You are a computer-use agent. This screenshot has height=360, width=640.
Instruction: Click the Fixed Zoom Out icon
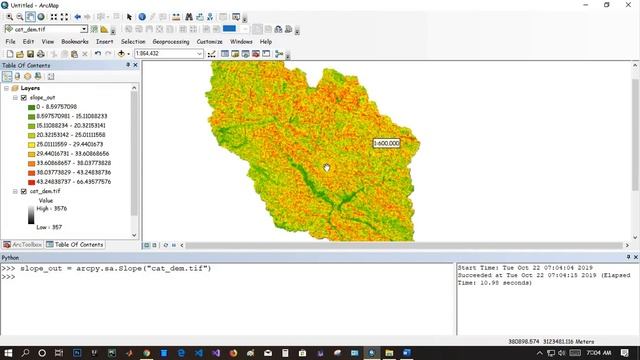64,17
